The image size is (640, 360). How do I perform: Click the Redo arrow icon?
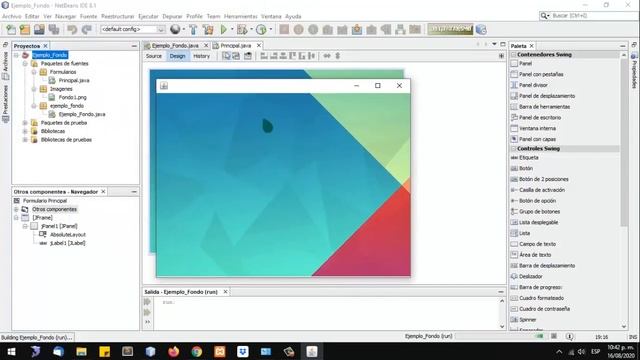pos(87,29)
